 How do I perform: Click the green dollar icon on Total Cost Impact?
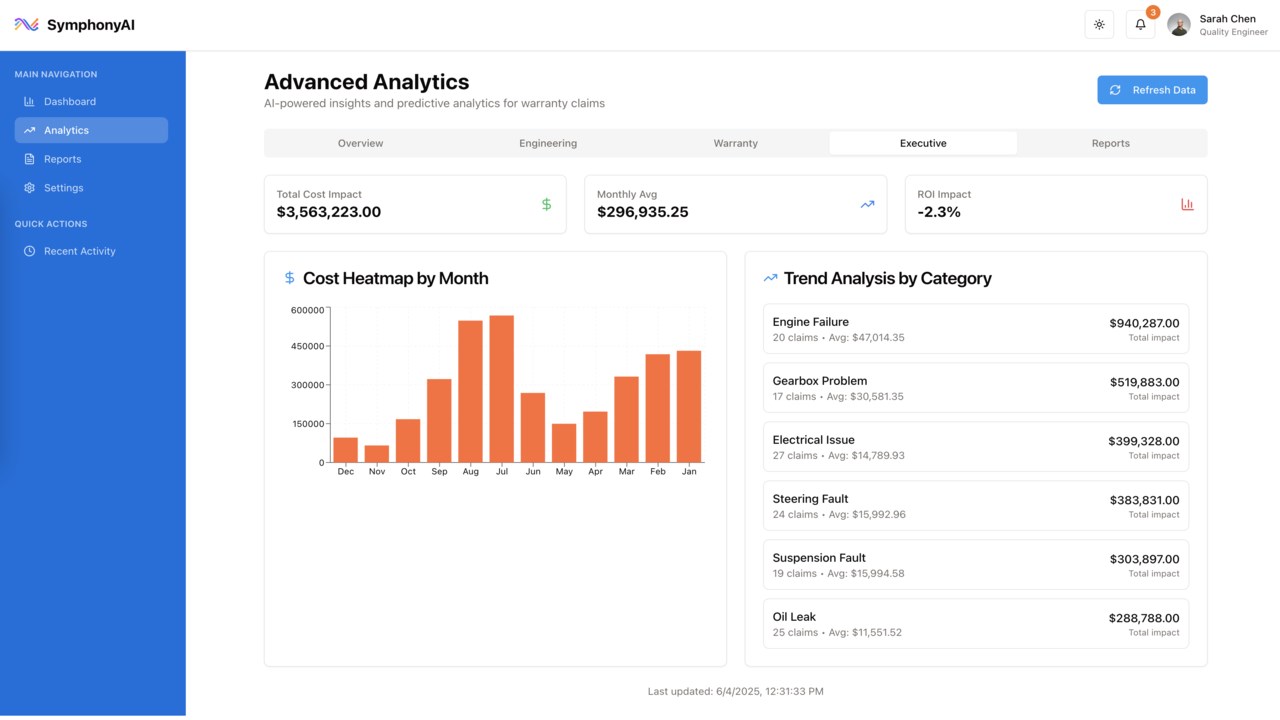(x=546, y=204)
